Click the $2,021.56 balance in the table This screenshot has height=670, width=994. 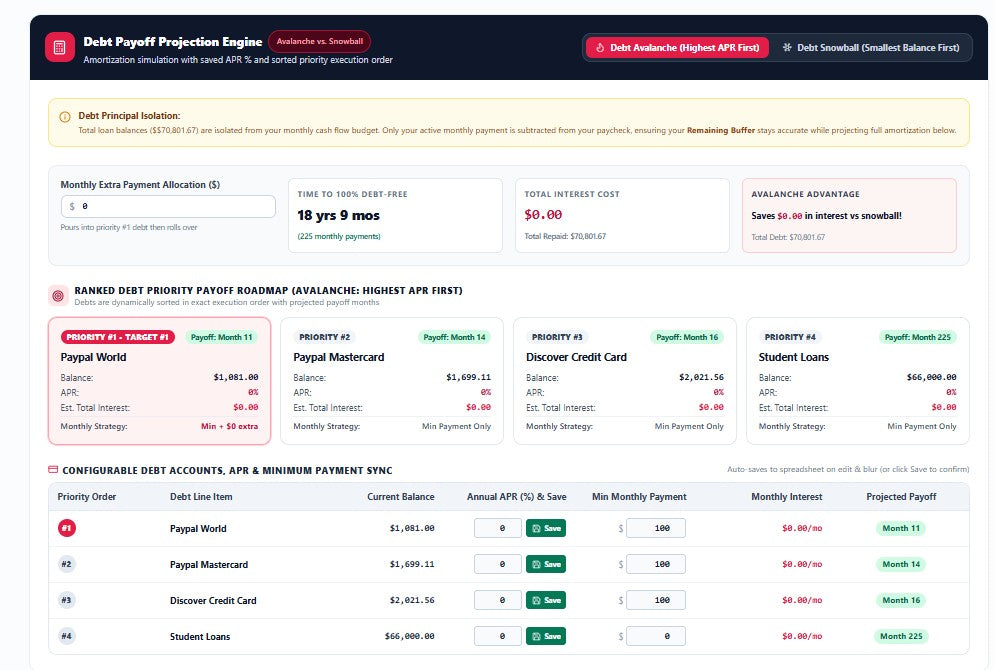click(x=412, y=600)
